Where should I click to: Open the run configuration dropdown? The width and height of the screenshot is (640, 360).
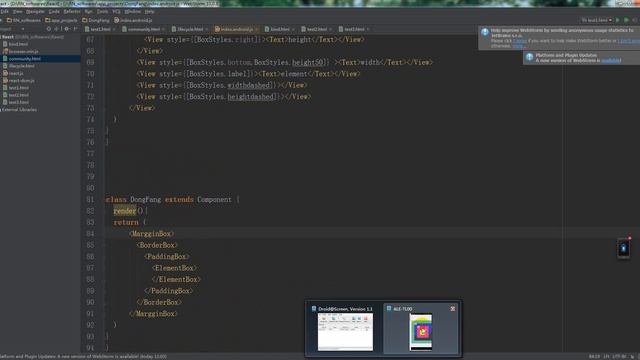click(597, 20)
